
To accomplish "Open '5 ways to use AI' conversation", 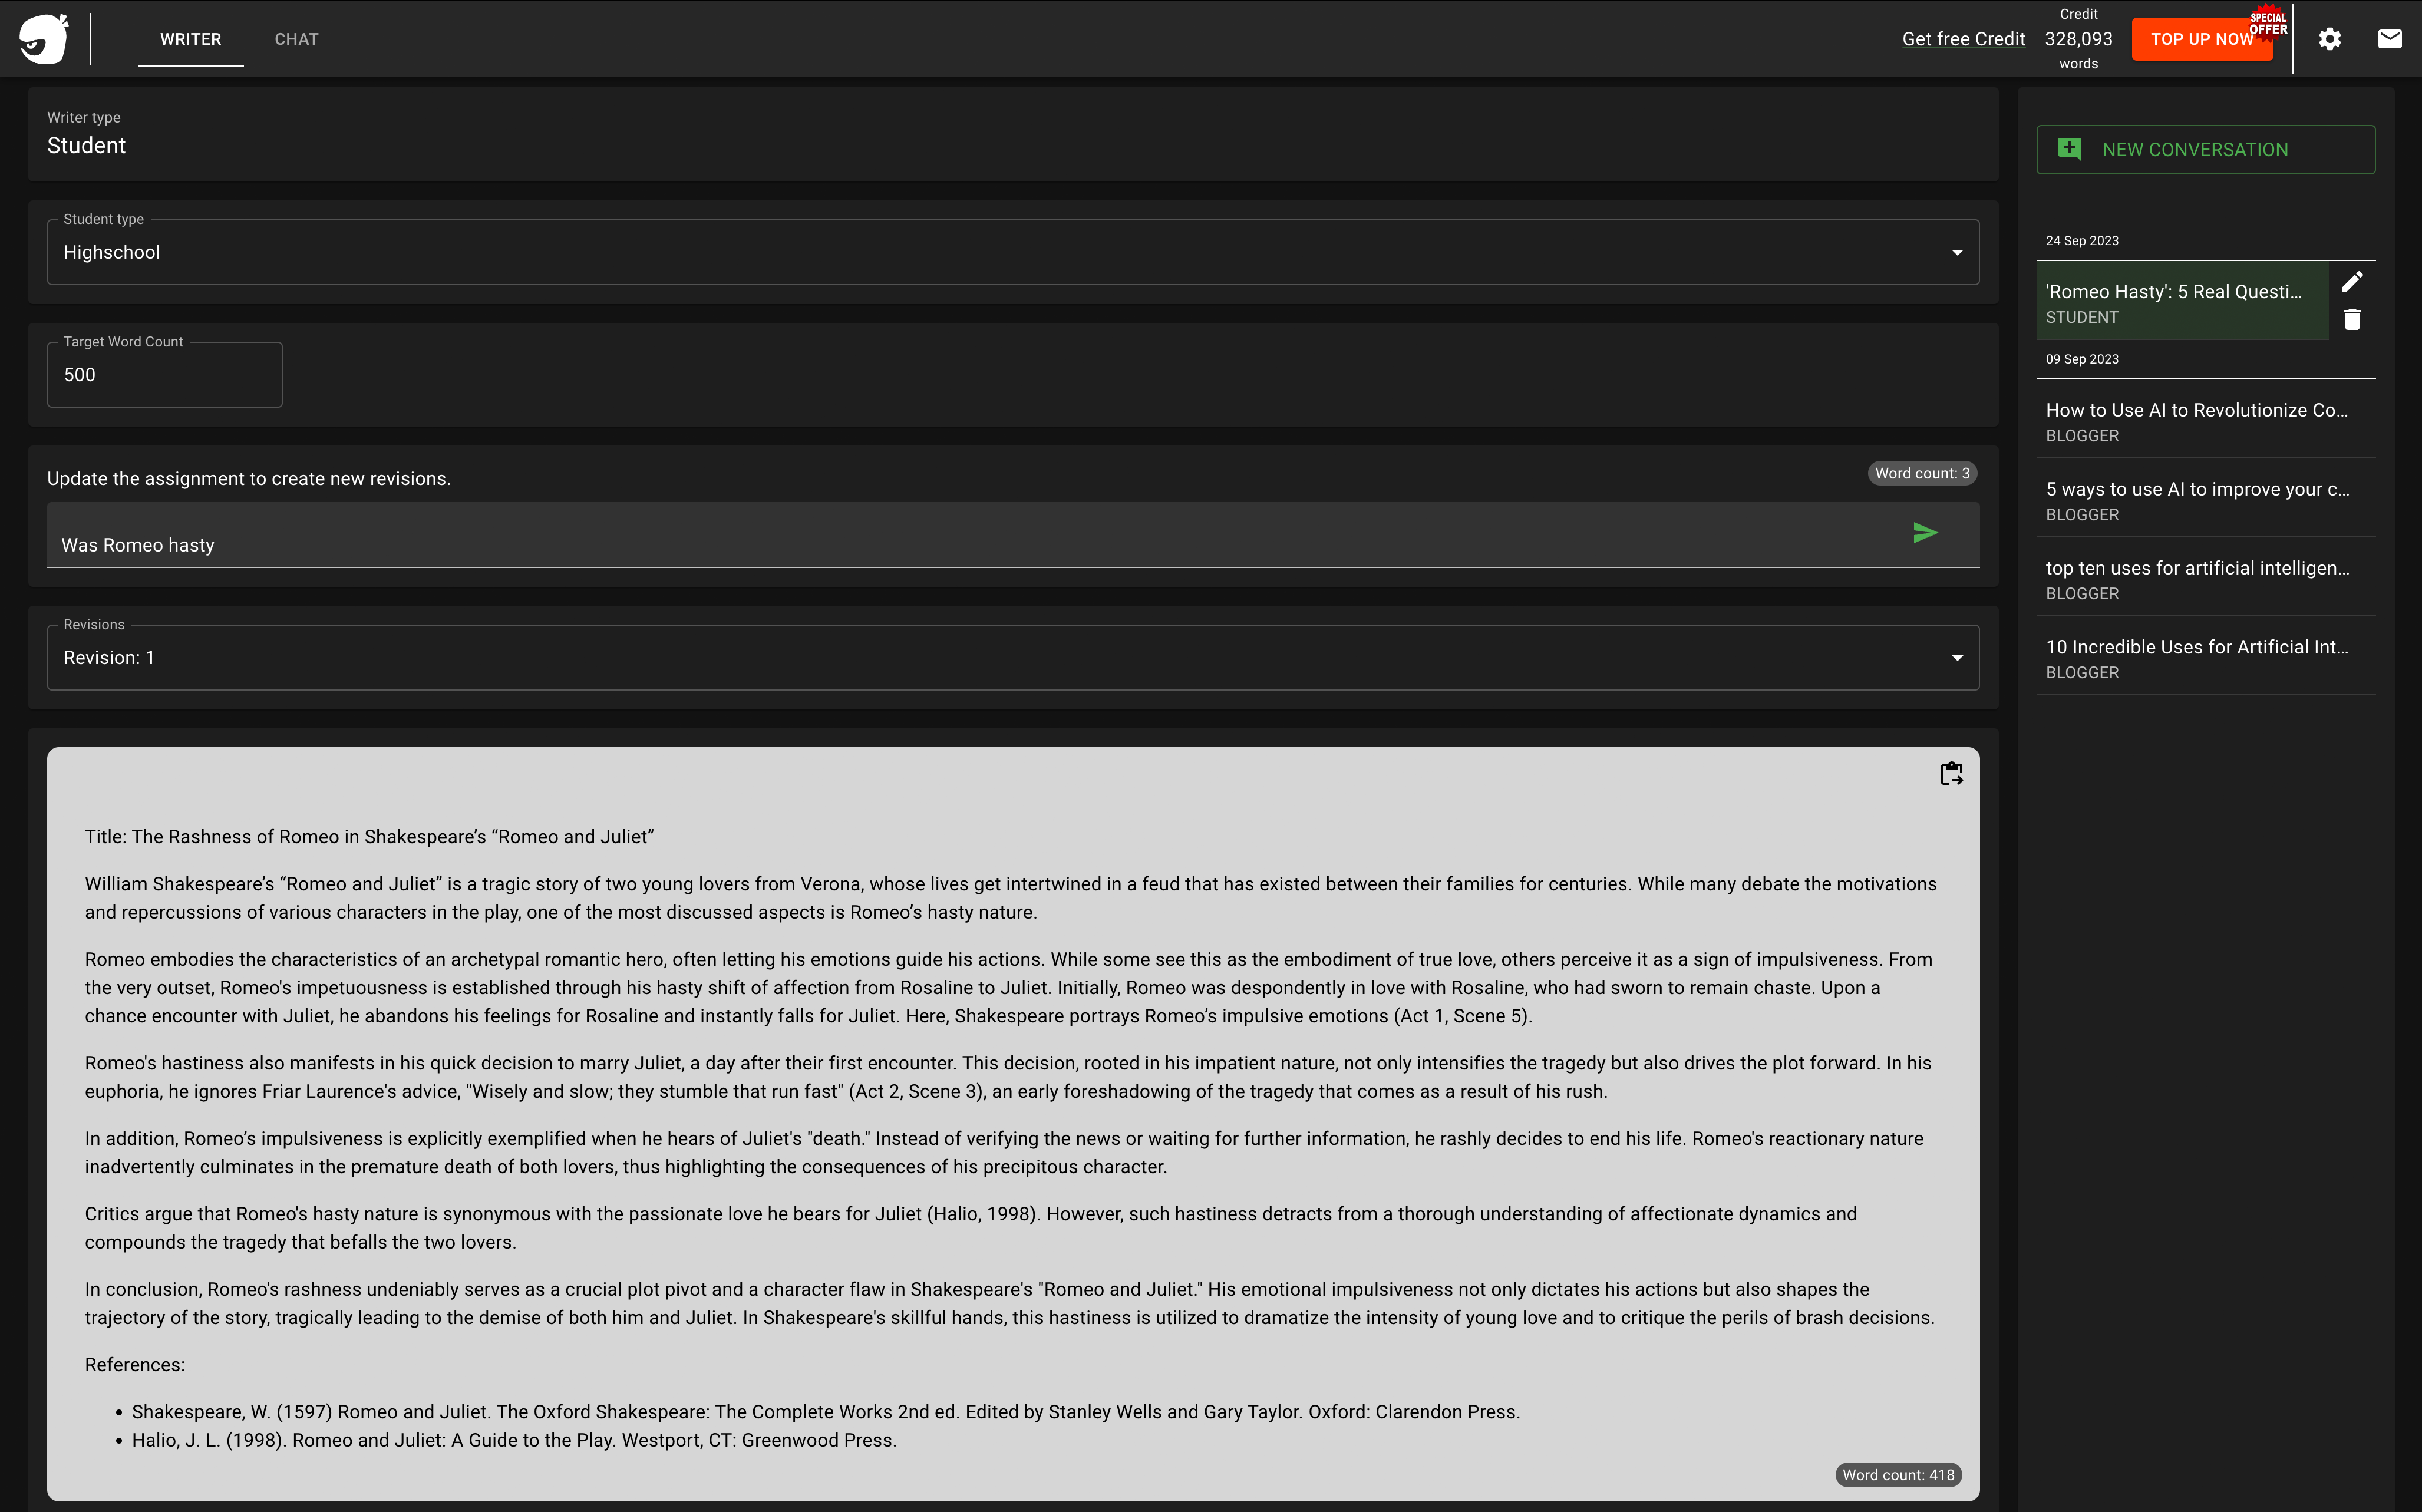I will coord(2206,500).
